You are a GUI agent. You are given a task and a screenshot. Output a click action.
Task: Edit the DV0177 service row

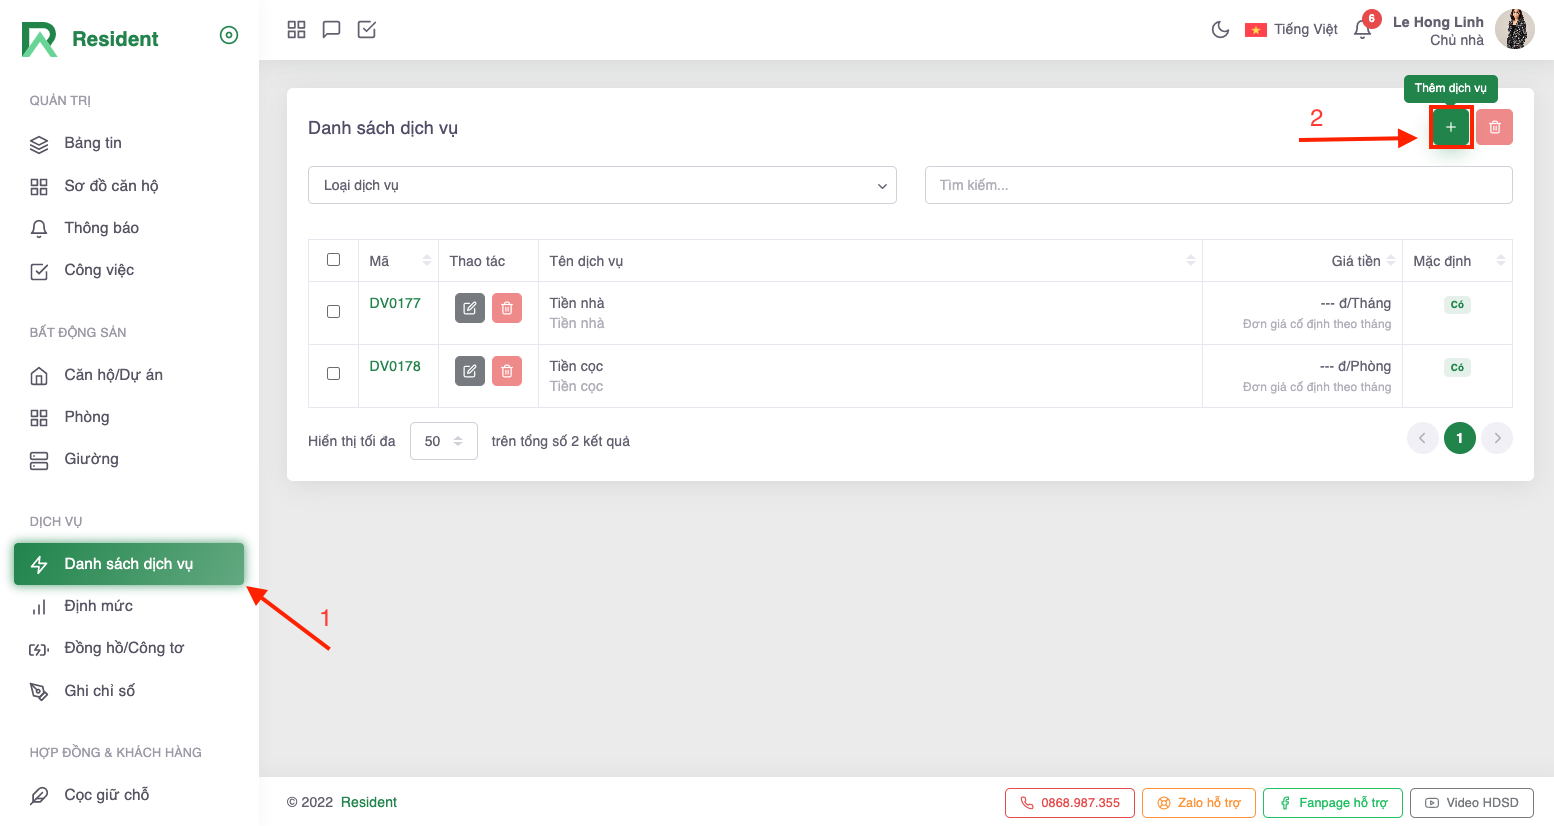(x=469, y=308)
